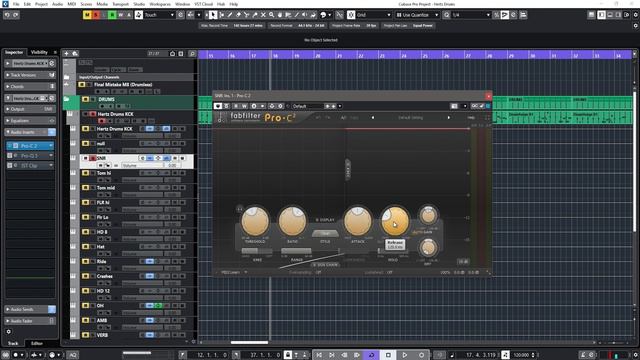Click the Redo arrow in toolbar
Viewport: 640px width, 360px height.
[16, 15]
